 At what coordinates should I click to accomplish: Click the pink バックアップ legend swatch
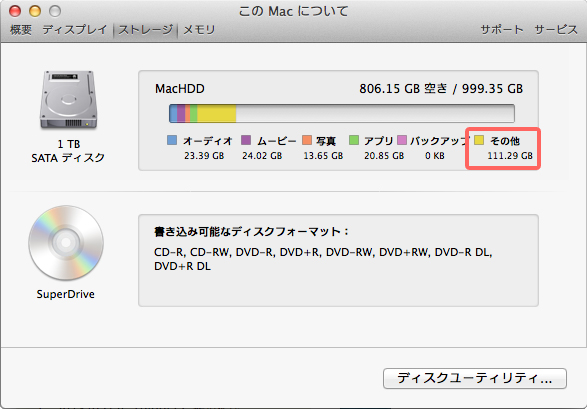point(402,140)
